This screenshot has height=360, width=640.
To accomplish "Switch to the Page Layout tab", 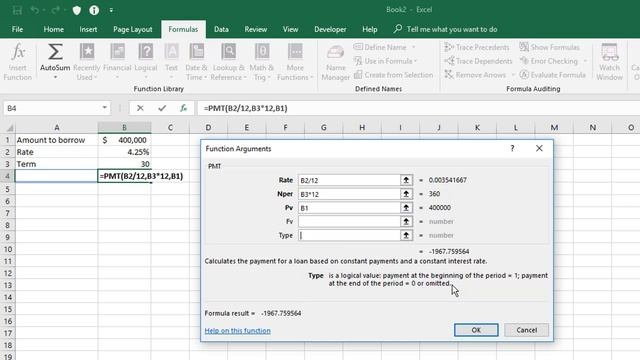I will pyautogui.click(x=133, y=29).
